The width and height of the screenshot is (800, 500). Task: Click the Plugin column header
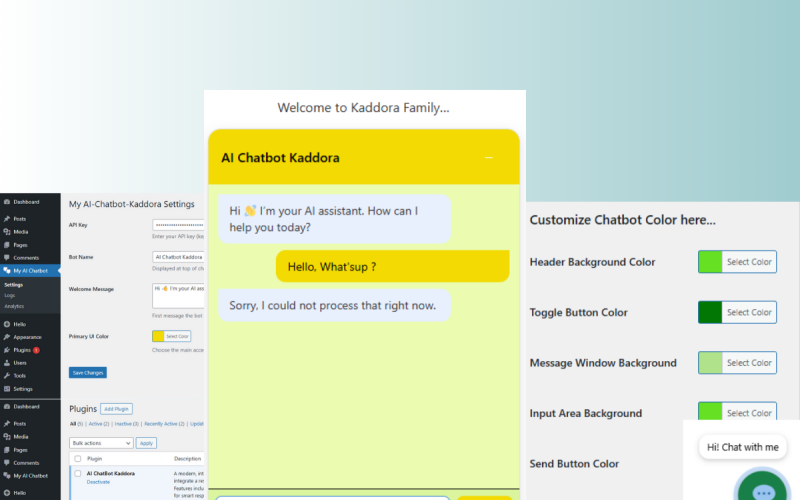[x=94, y=459]
